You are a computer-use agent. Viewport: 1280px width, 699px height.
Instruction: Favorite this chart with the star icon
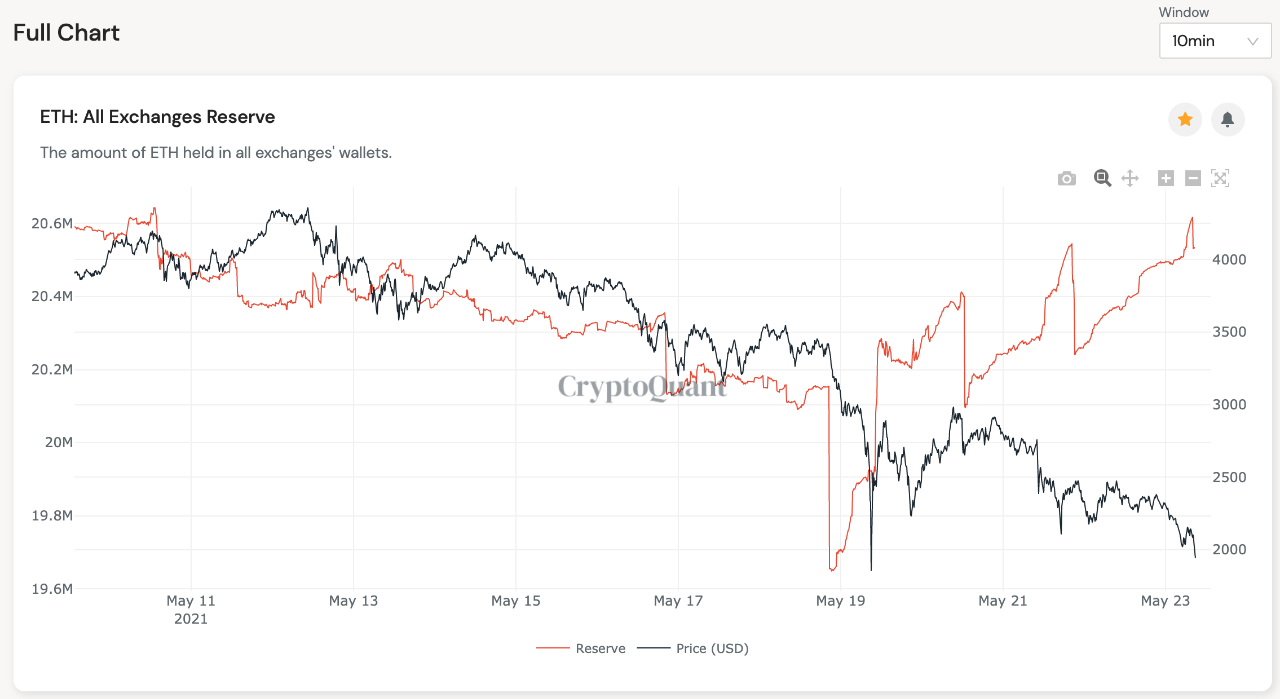(x=1185, y=120)
